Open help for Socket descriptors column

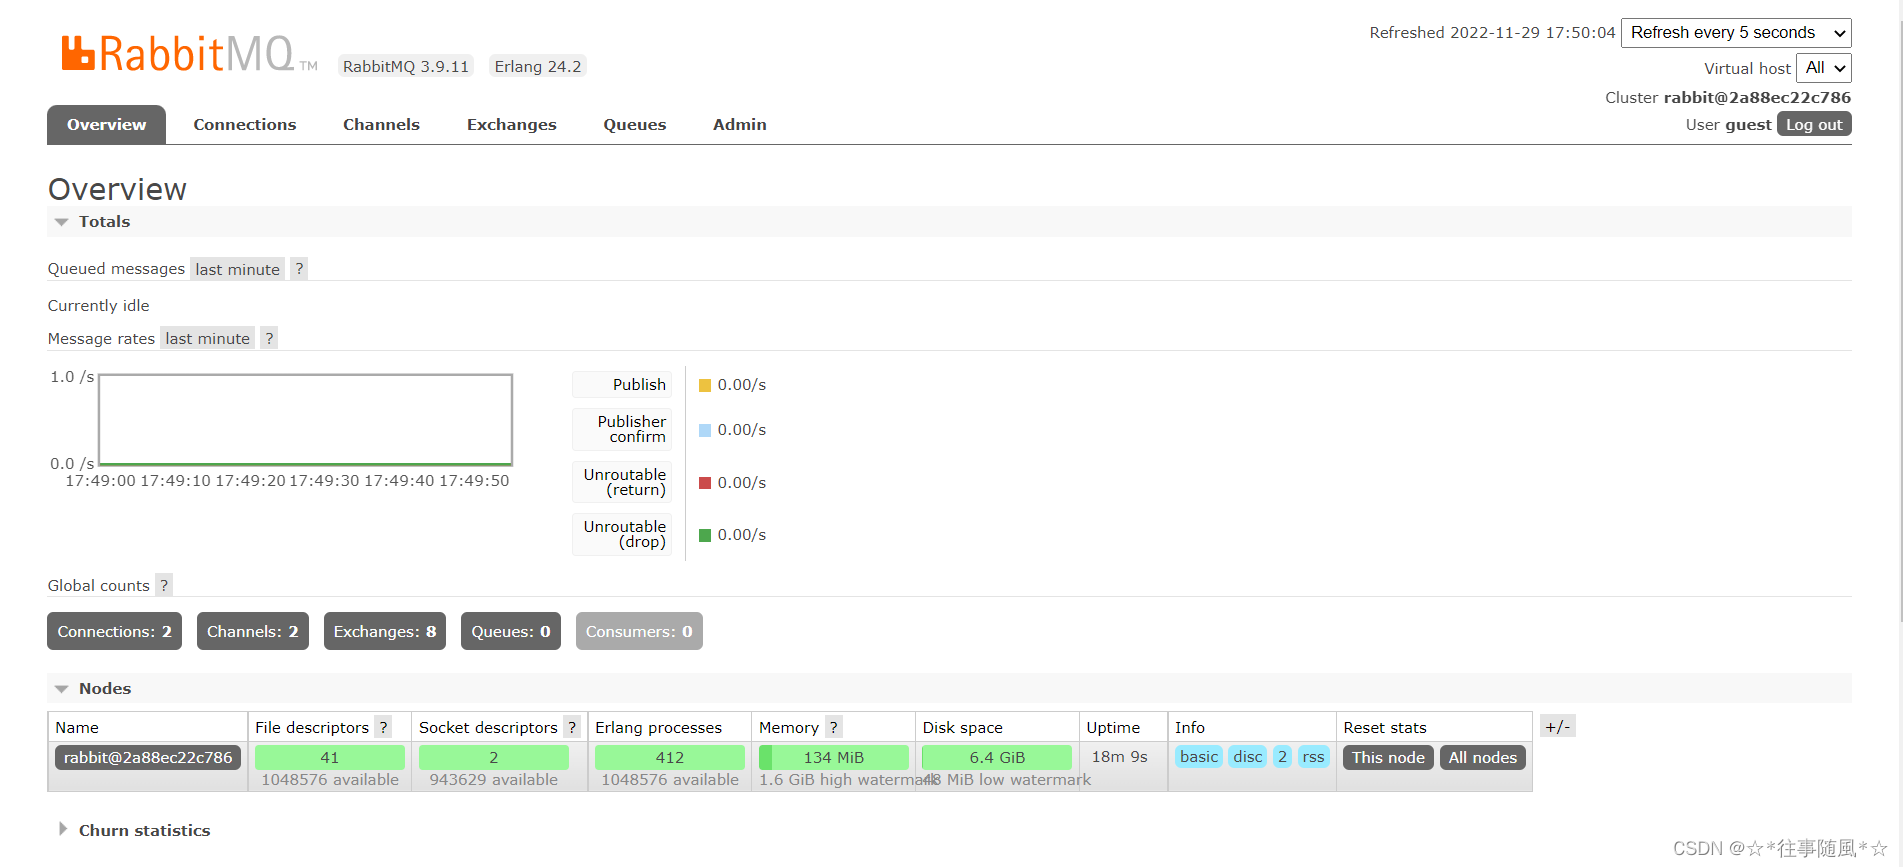(x=572, y=727)
